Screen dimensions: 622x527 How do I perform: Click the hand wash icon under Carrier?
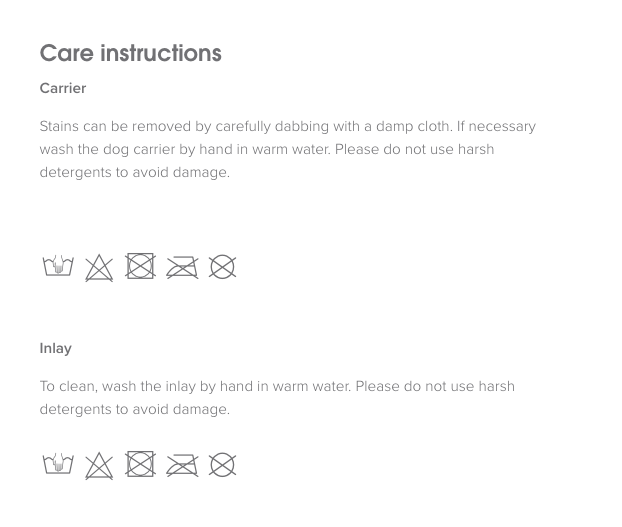(58, 266)
